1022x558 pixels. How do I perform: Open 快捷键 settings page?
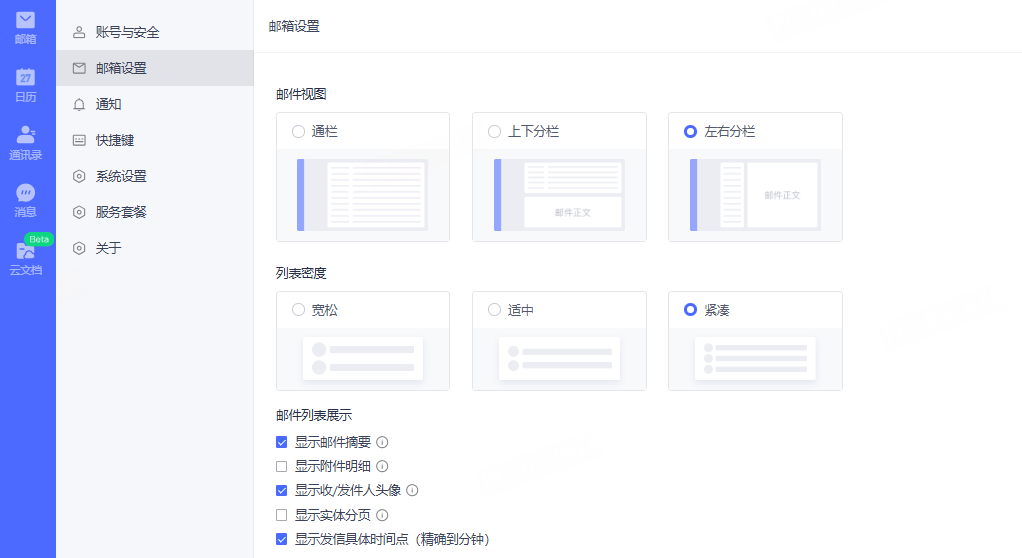click(154, 140)
